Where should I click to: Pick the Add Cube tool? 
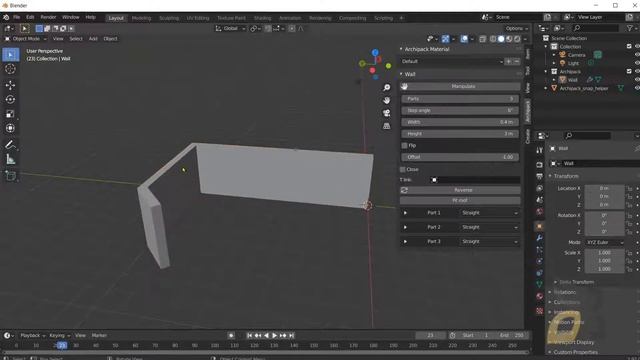[11, 176]
